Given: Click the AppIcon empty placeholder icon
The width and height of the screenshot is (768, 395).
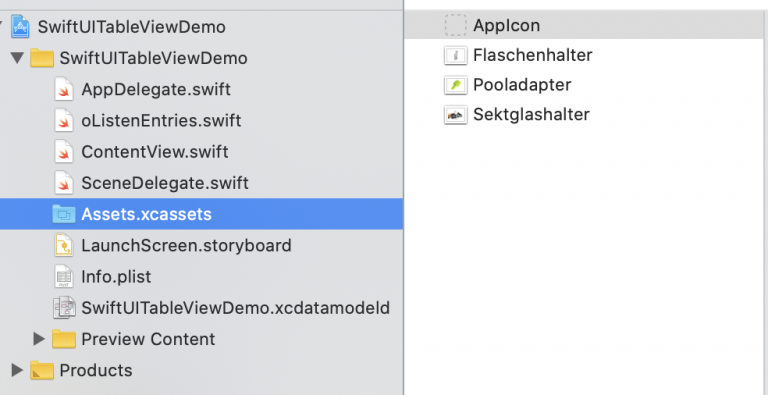Looking at the screenshot, I should (x=456, y=25).
